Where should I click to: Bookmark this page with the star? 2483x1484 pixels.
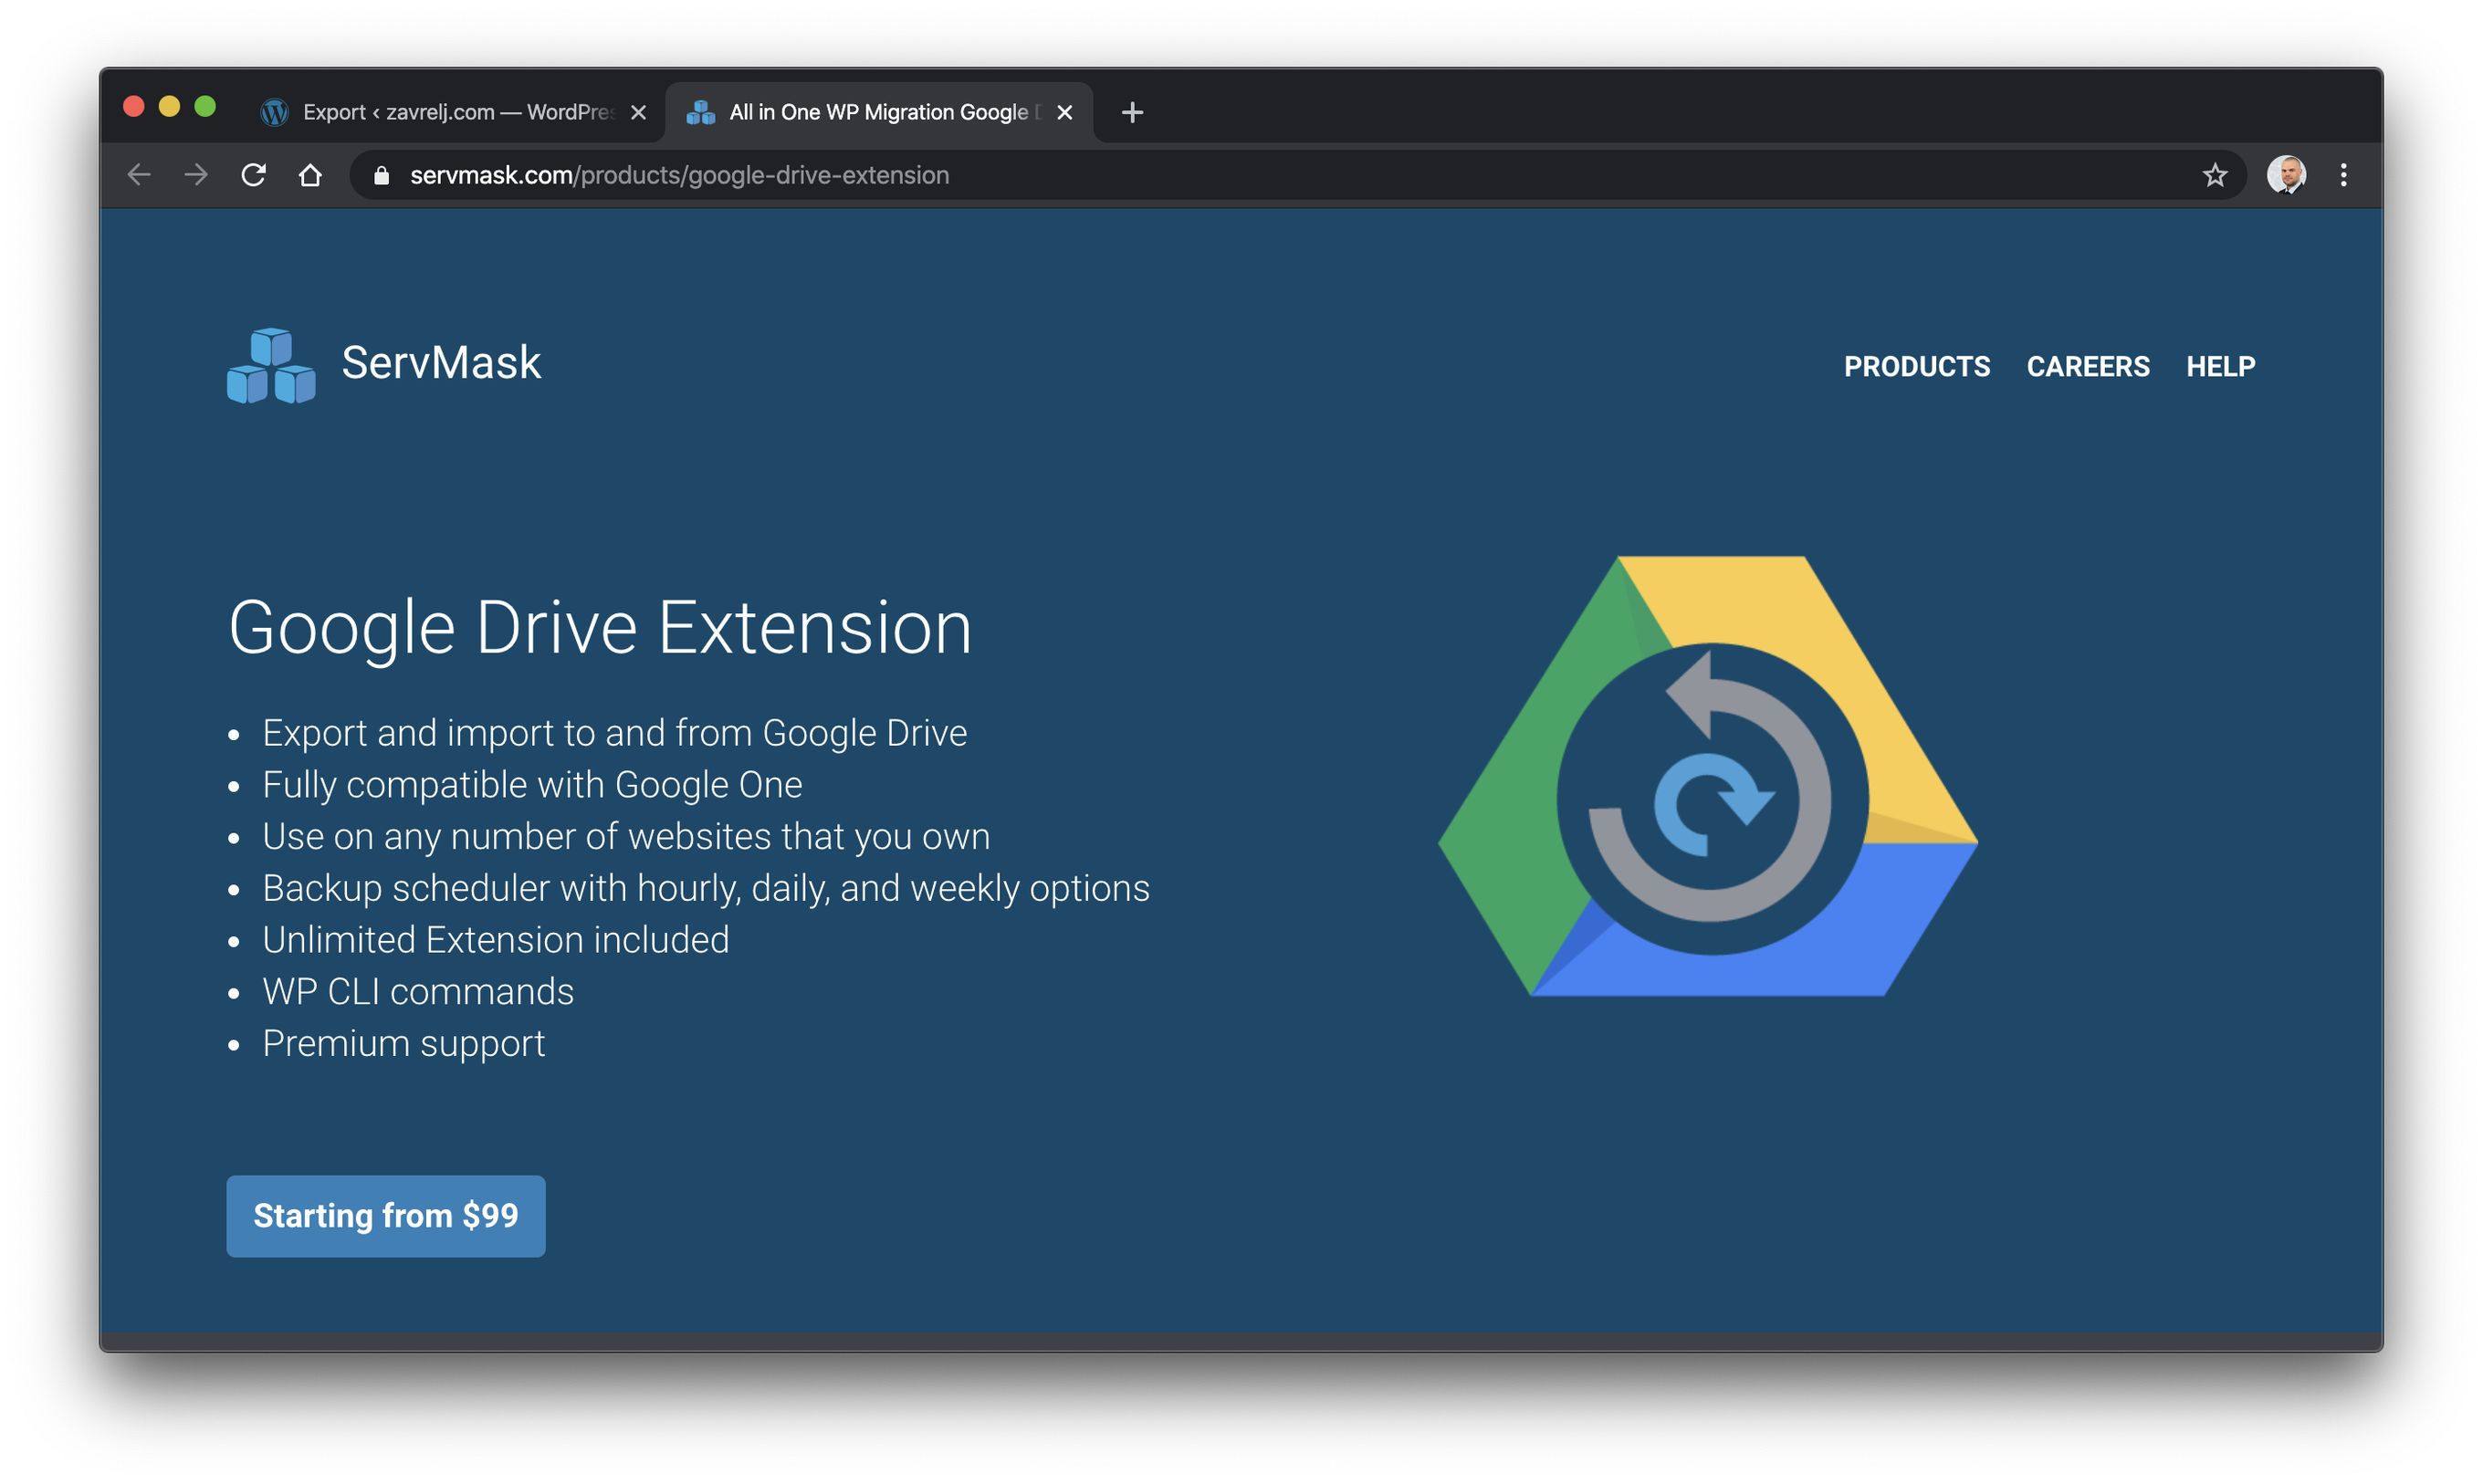click(2214, 175)
